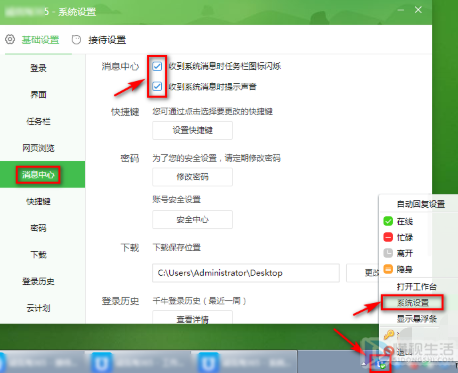Set status to 离开 in the tray menu
Screen dimensions: 458x373
tap(405, 253)
